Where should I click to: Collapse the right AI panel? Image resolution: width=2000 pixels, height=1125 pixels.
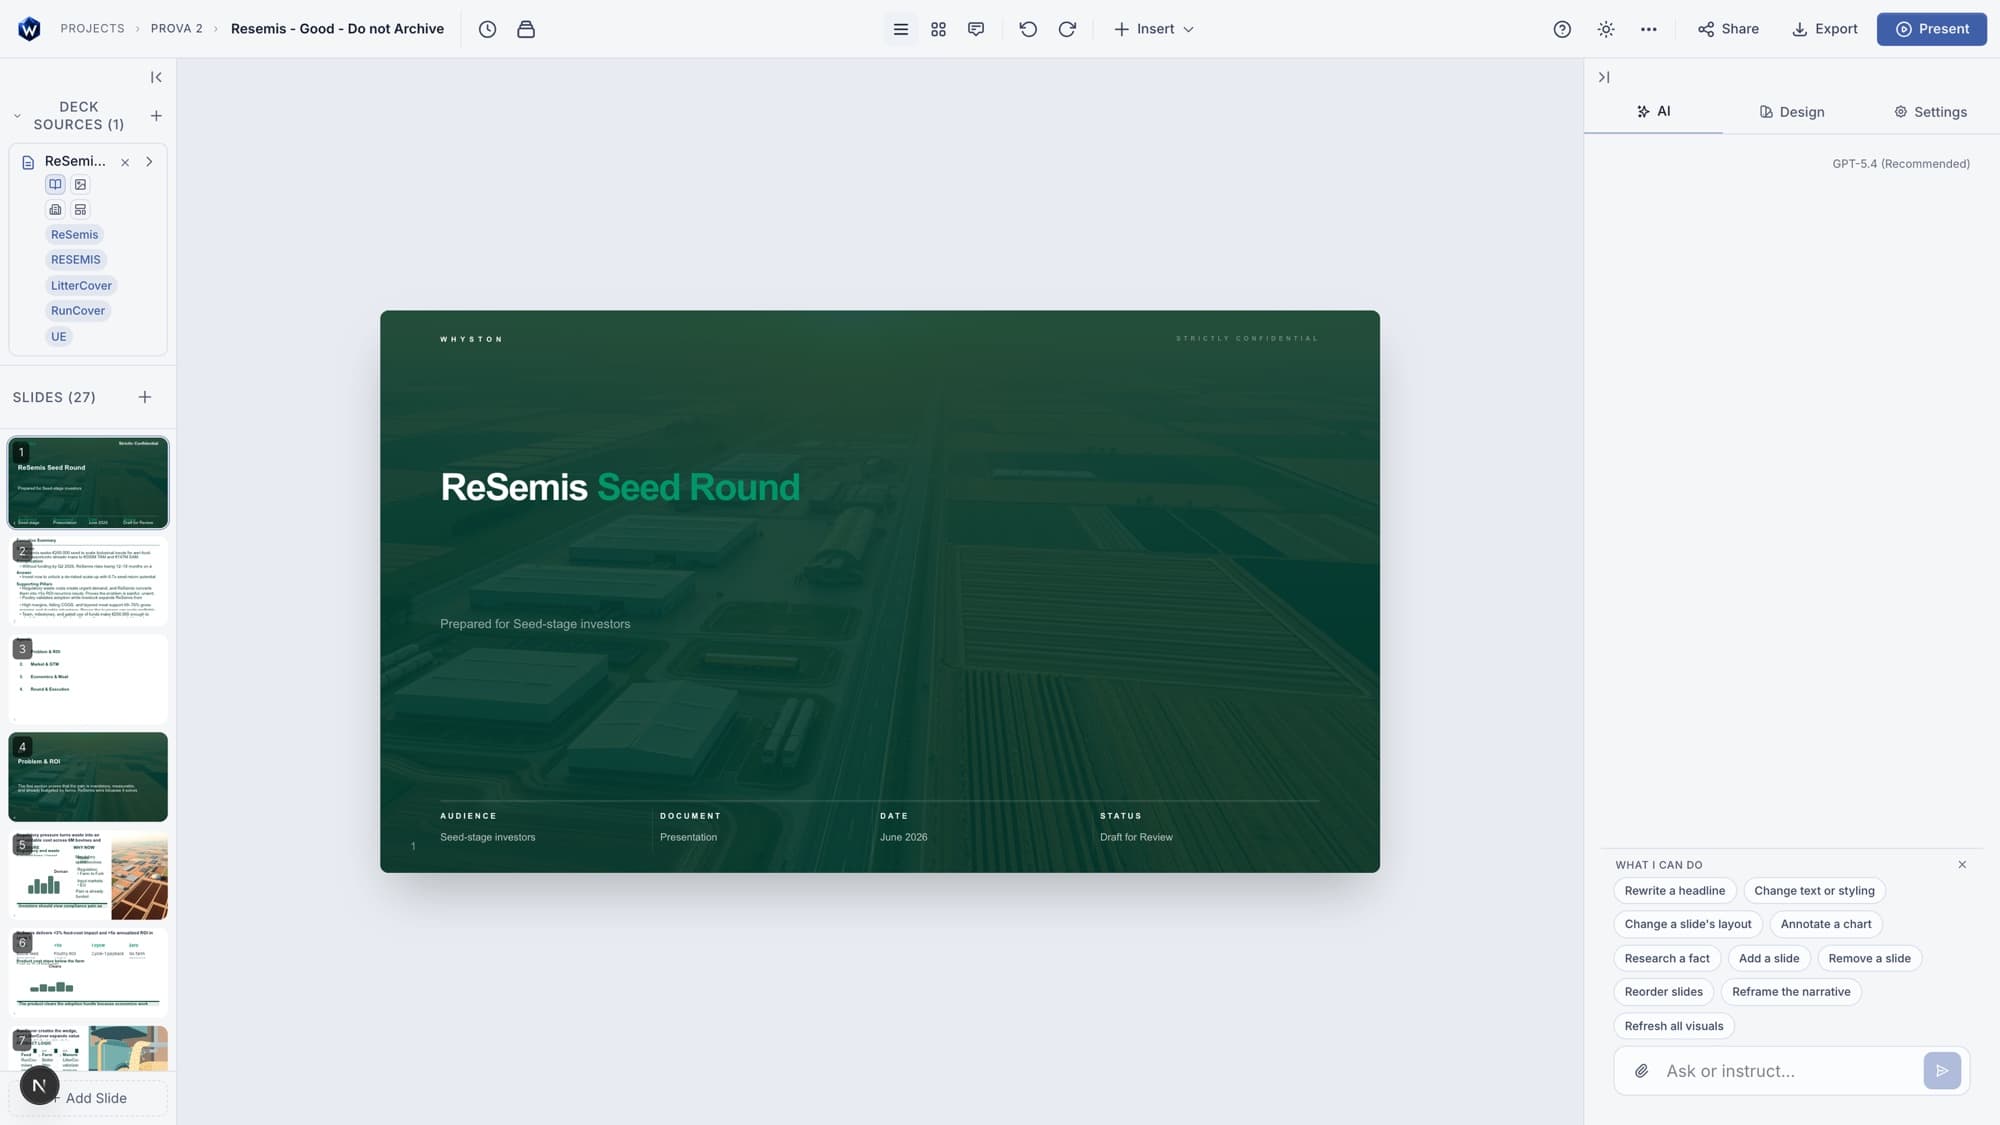tap(1604, 77)
